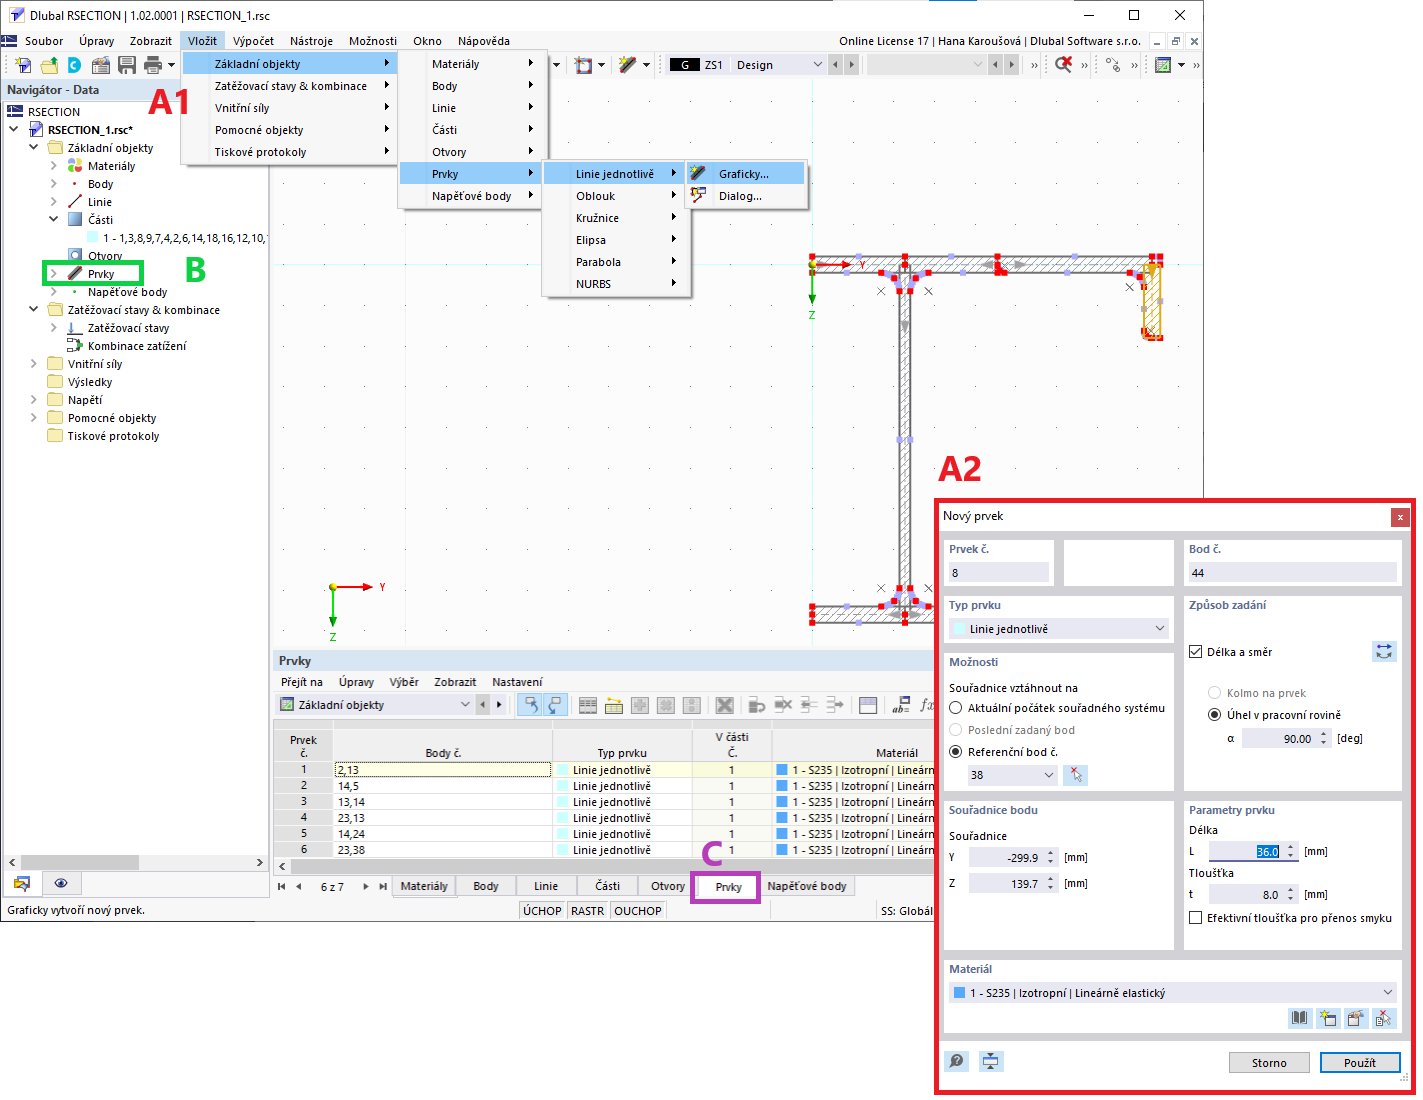The image size is (1423, 1100).
Task: Click the work plane selection icon in toolbar
Action: (583, 65)
